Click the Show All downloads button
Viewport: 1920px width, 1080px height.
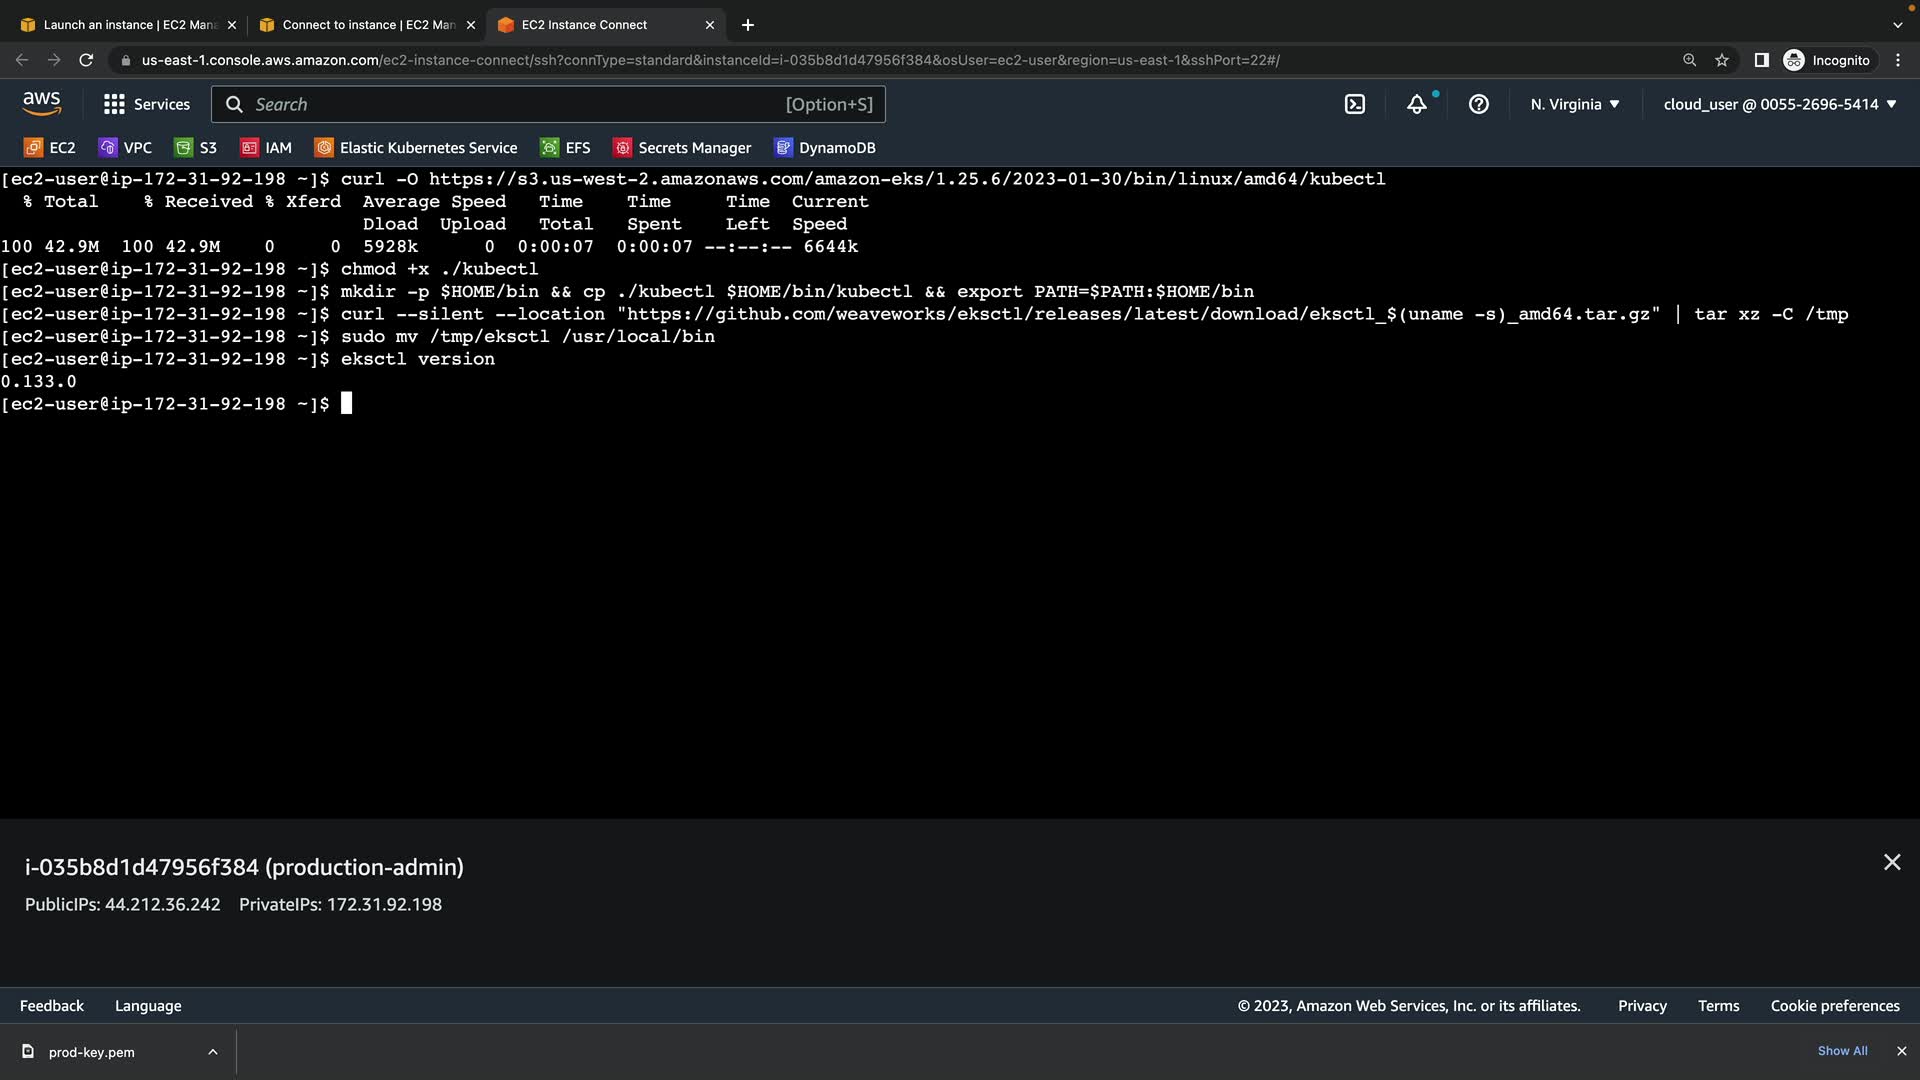pos(1842,1051)
